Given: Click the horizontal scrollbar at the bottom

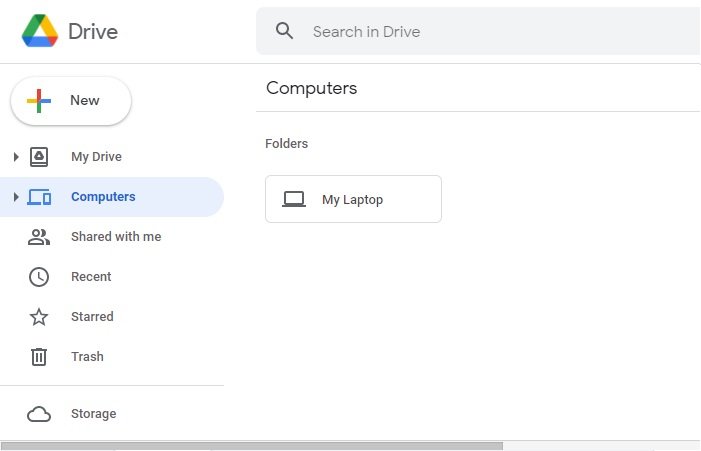Looking at the screenshot, I should pos(252,446).
